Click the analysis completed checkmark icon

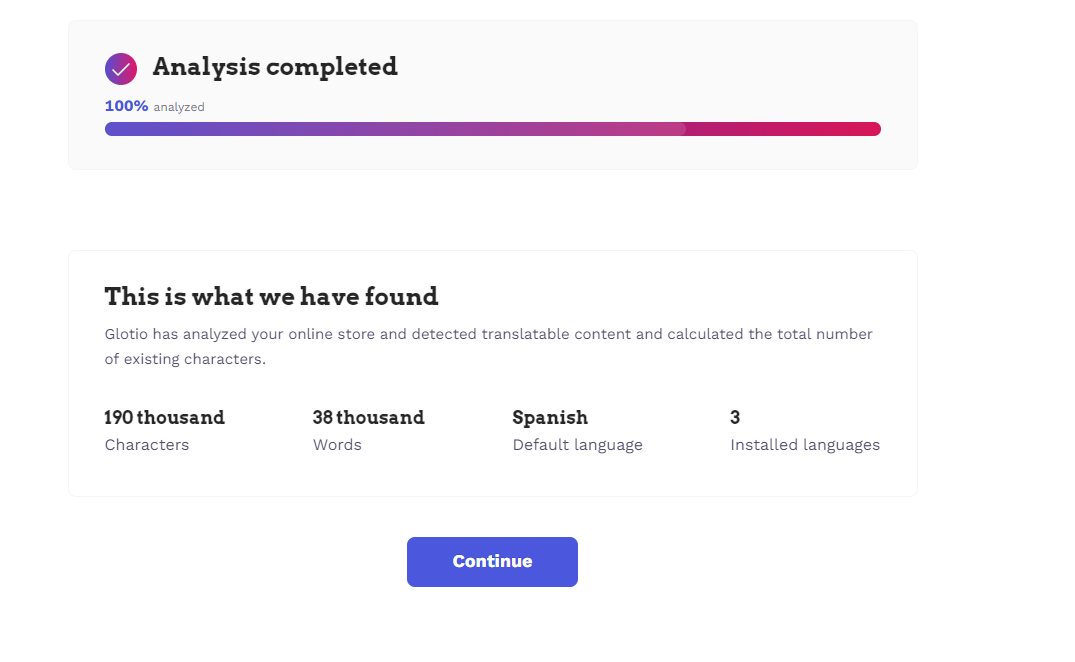coord(121,69)
